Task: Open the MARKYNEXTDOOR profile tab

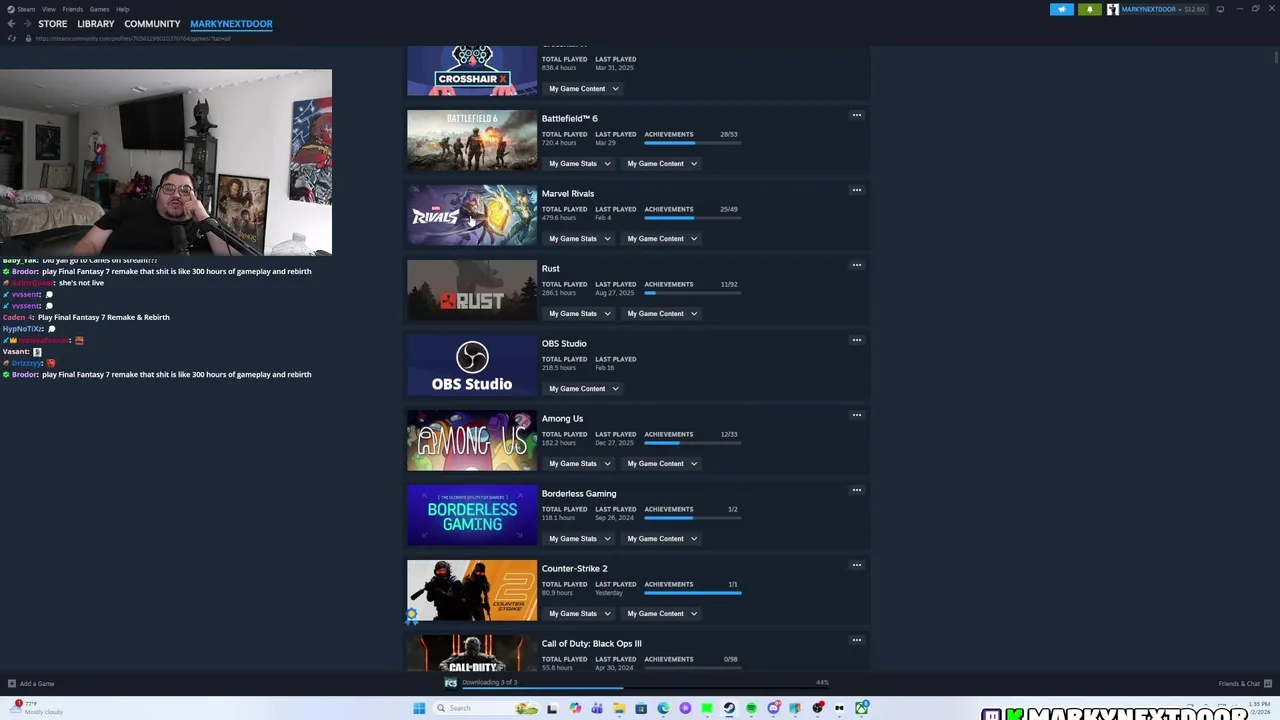Action: point(231,24)
